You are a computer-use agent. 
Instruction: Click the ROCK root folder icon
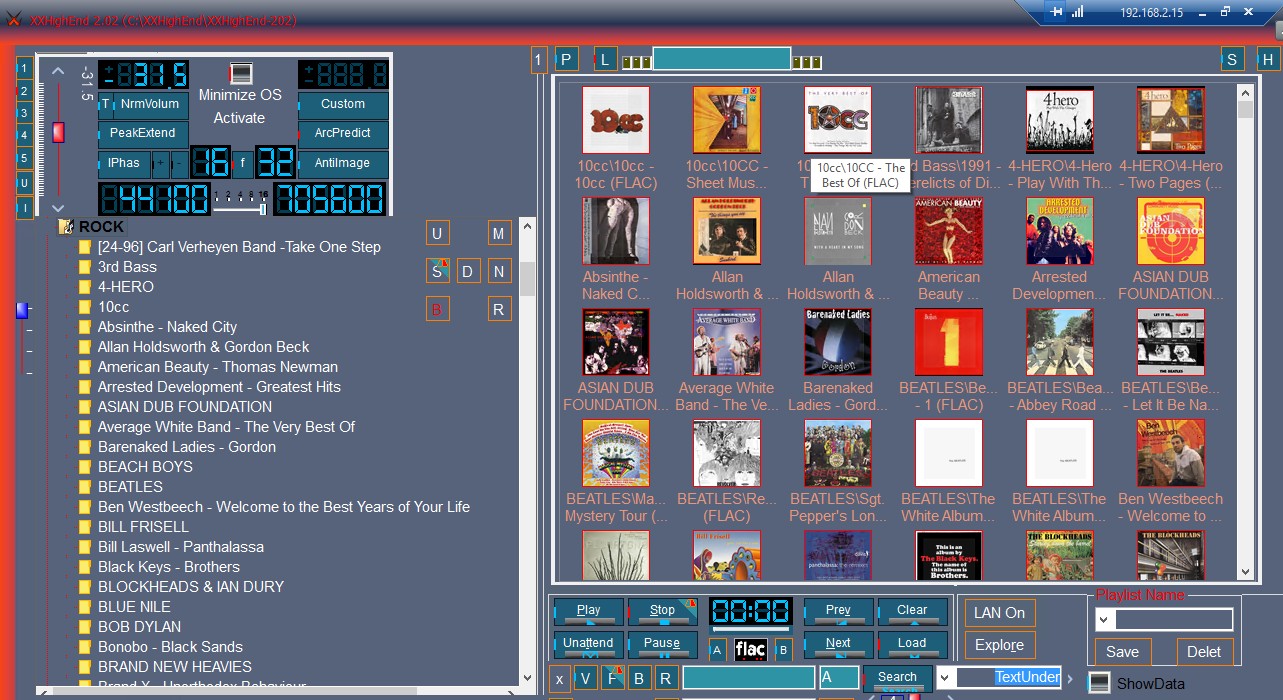click(66, 227)
